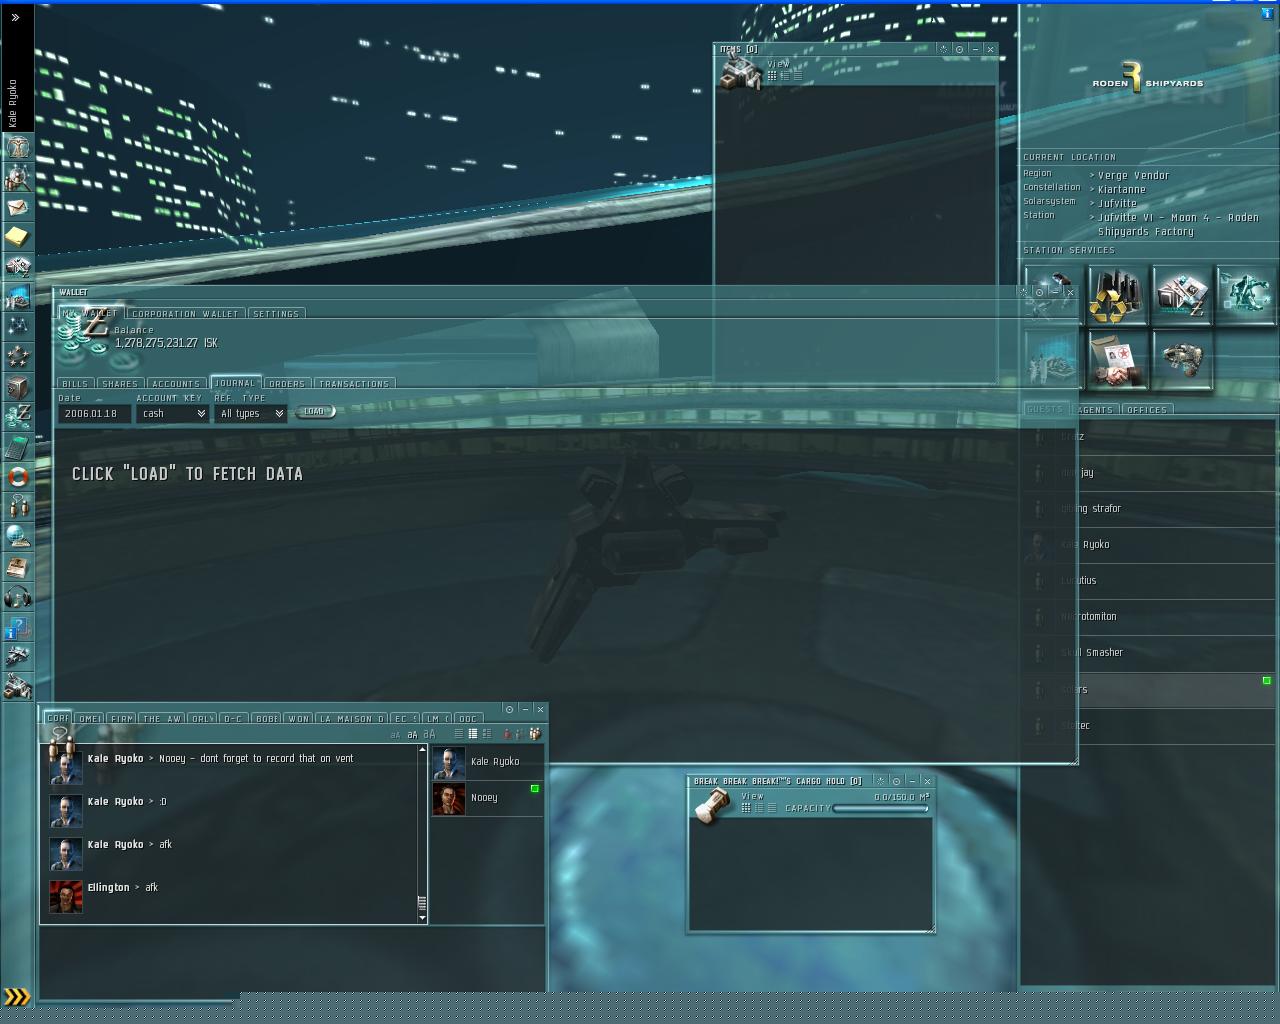Open the Jufvitte solar system link
The width and height of the screenshot is (1280, 1024).
tap(1118, 203)
